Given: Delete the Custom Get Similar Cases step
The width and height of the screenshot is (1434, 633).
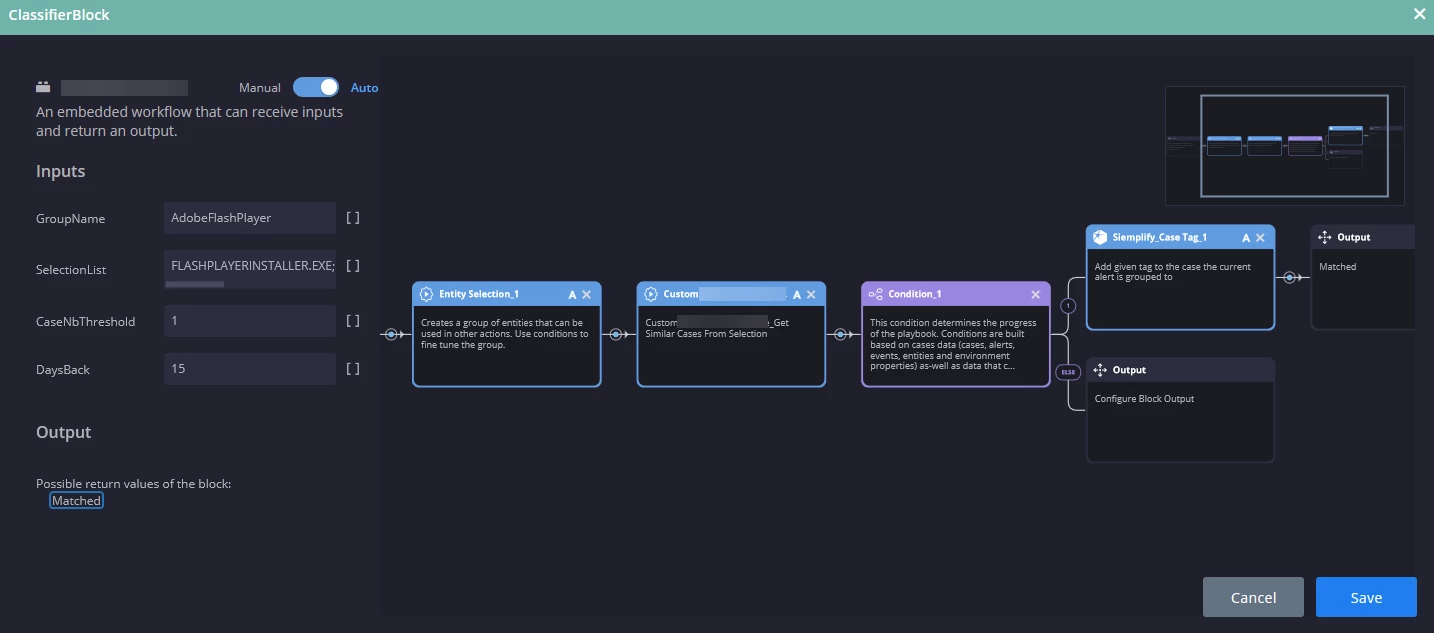Looking at the screenshot, I should tap(810, 294).
